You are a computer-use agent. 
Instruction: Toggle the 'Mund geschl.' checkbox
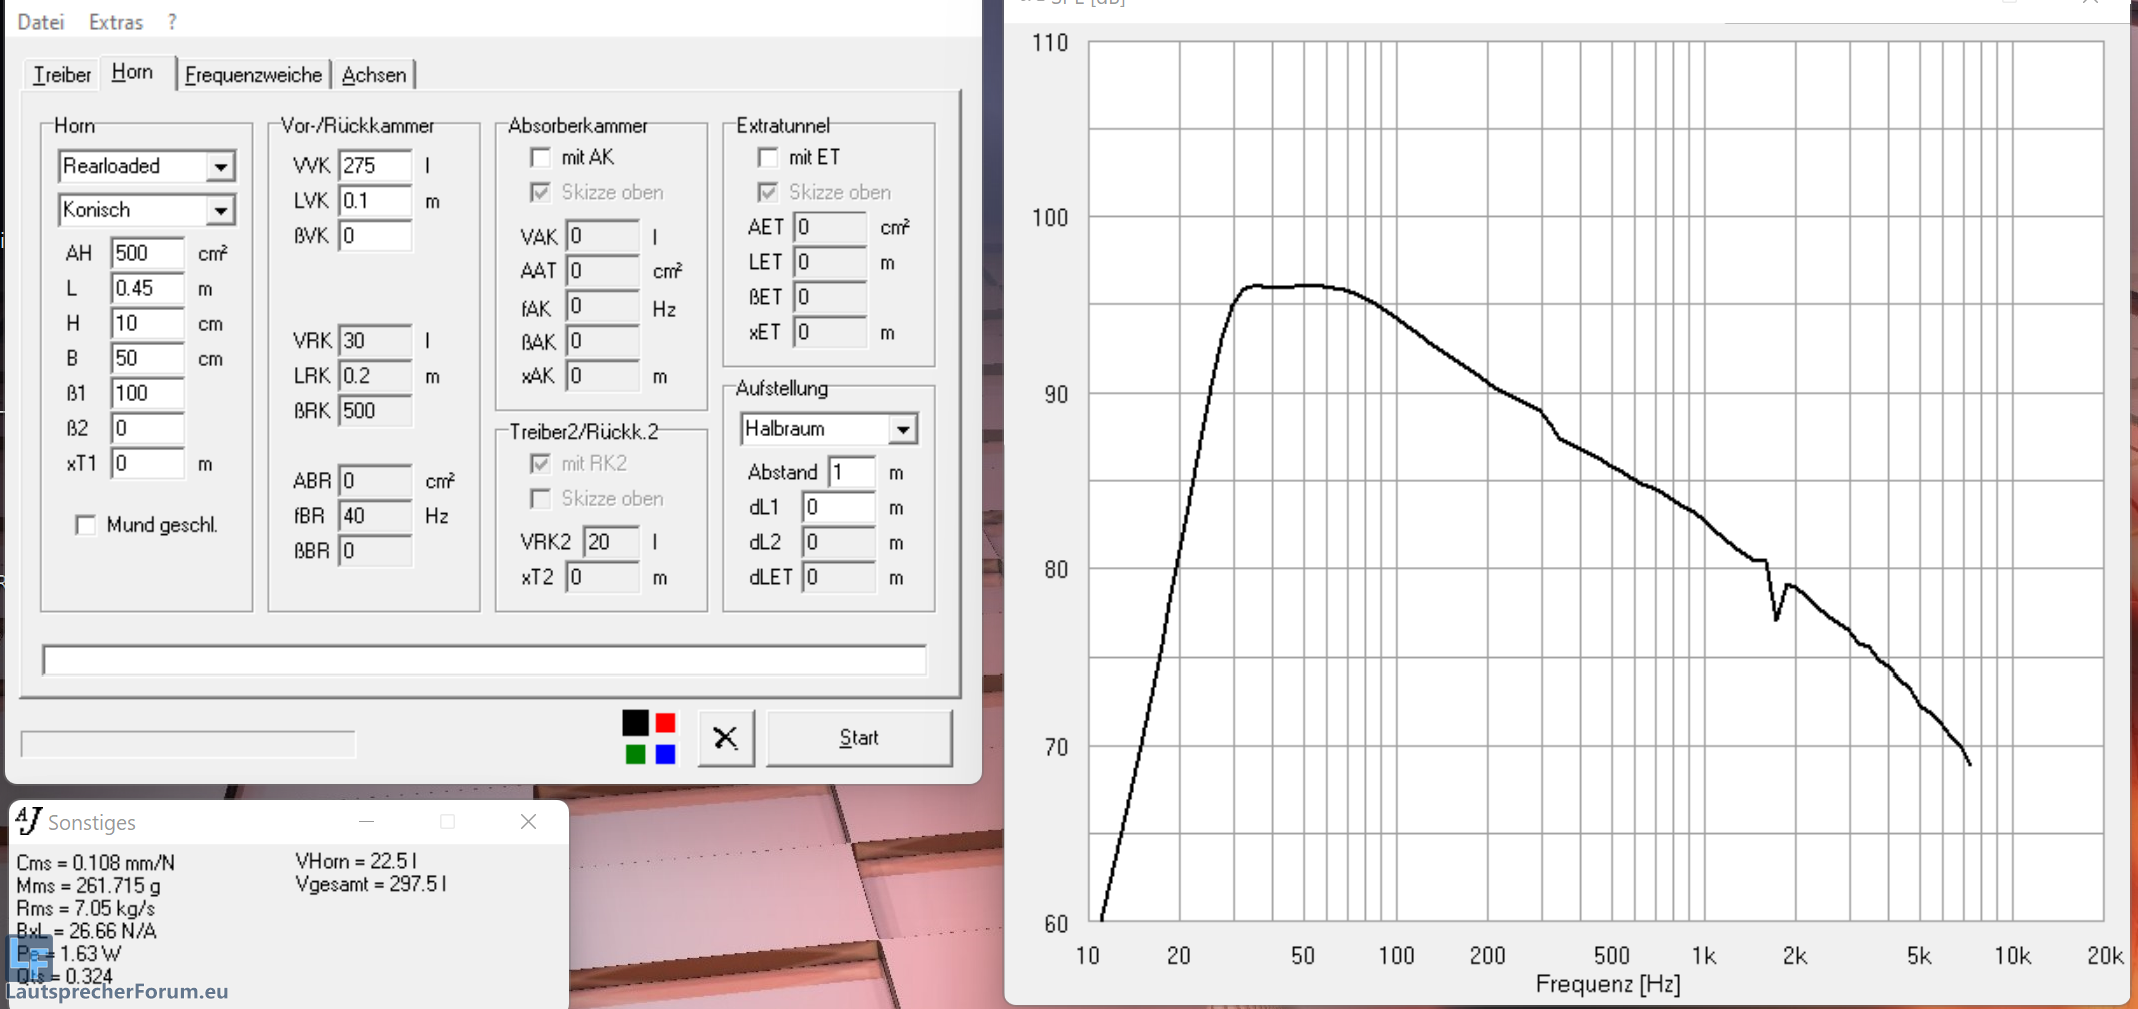tap(86, 525)
